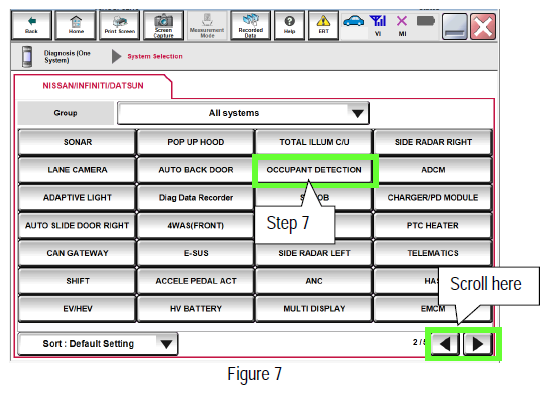Open the Help question mark icon
Screen dimensions: 549x394
pos(290,25)
